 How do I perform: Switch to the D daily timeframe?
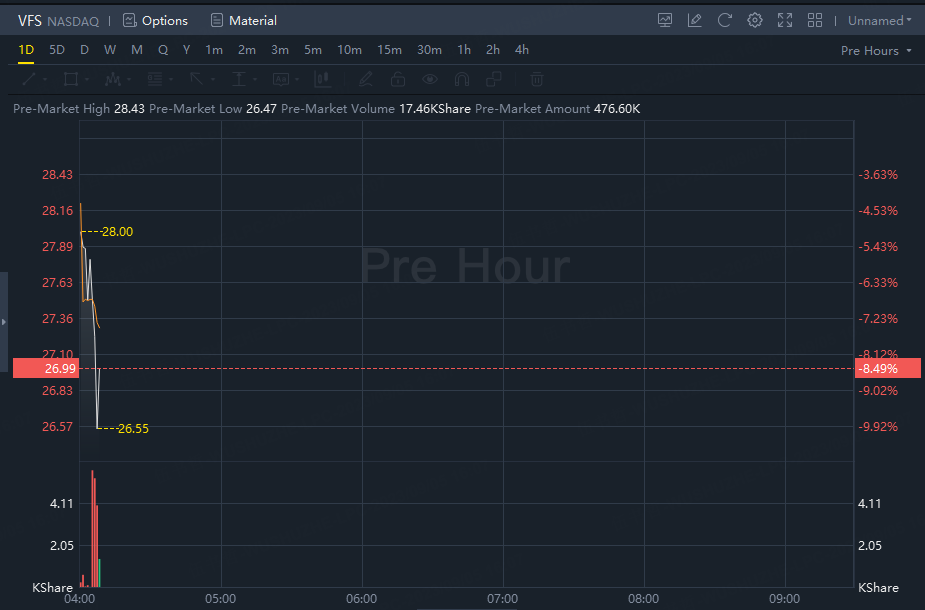[x=84, y=50]
